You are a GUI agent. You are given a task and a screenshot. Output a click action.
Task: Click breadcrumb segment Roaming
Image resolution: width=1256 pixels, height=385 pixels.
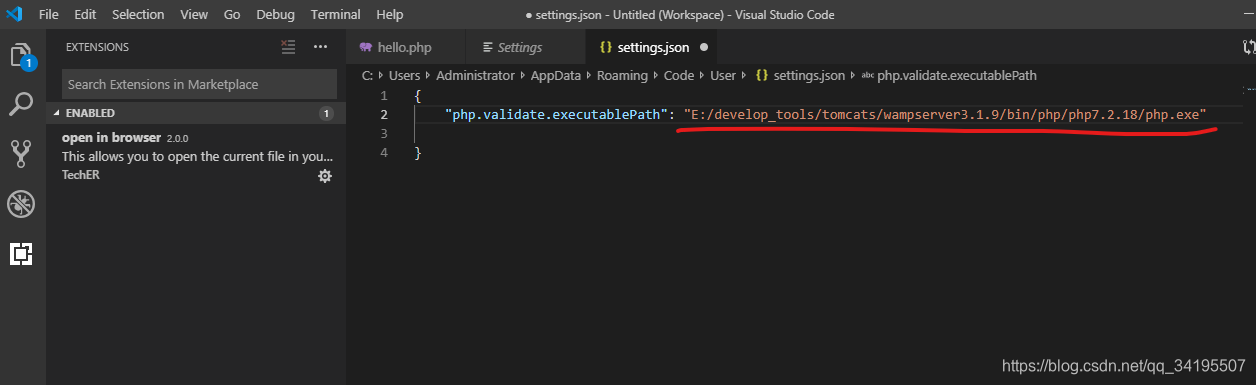pyautogui.click(x=622, y=75)
